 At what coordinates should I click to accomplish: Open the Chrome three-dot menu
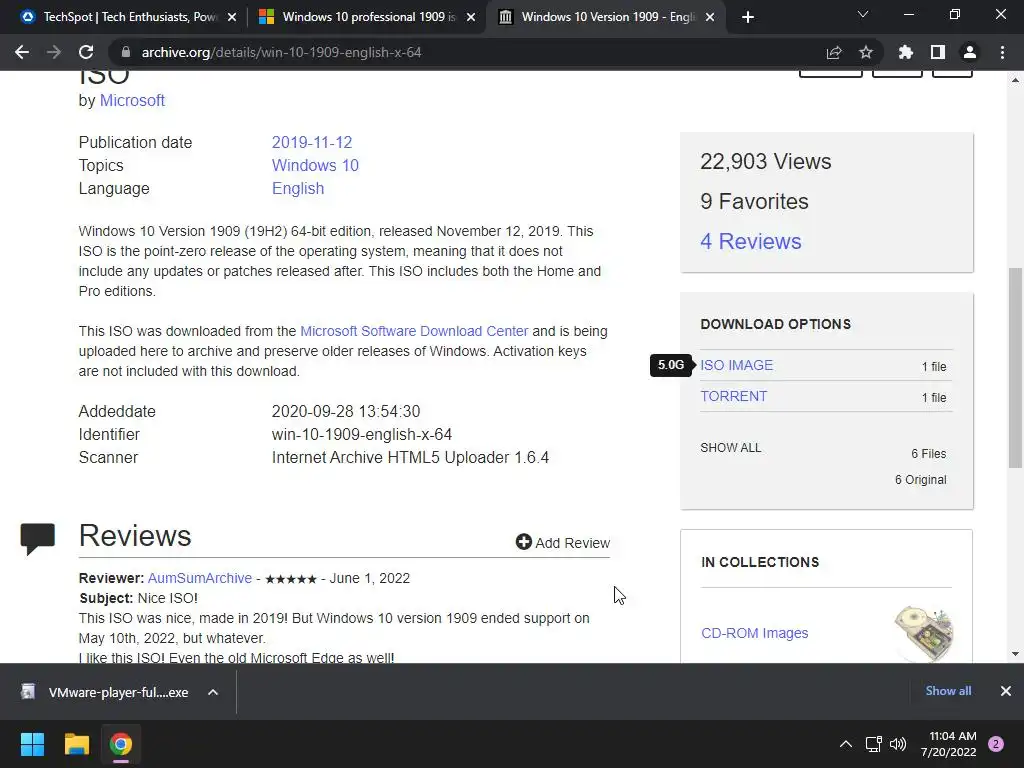[1002, 52]
